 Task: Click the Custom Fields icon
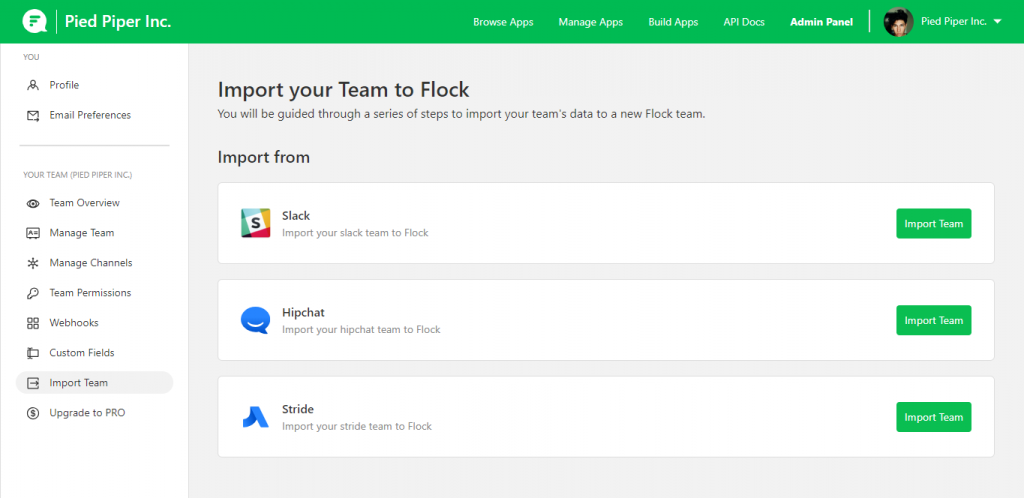(x=33, y=353)
